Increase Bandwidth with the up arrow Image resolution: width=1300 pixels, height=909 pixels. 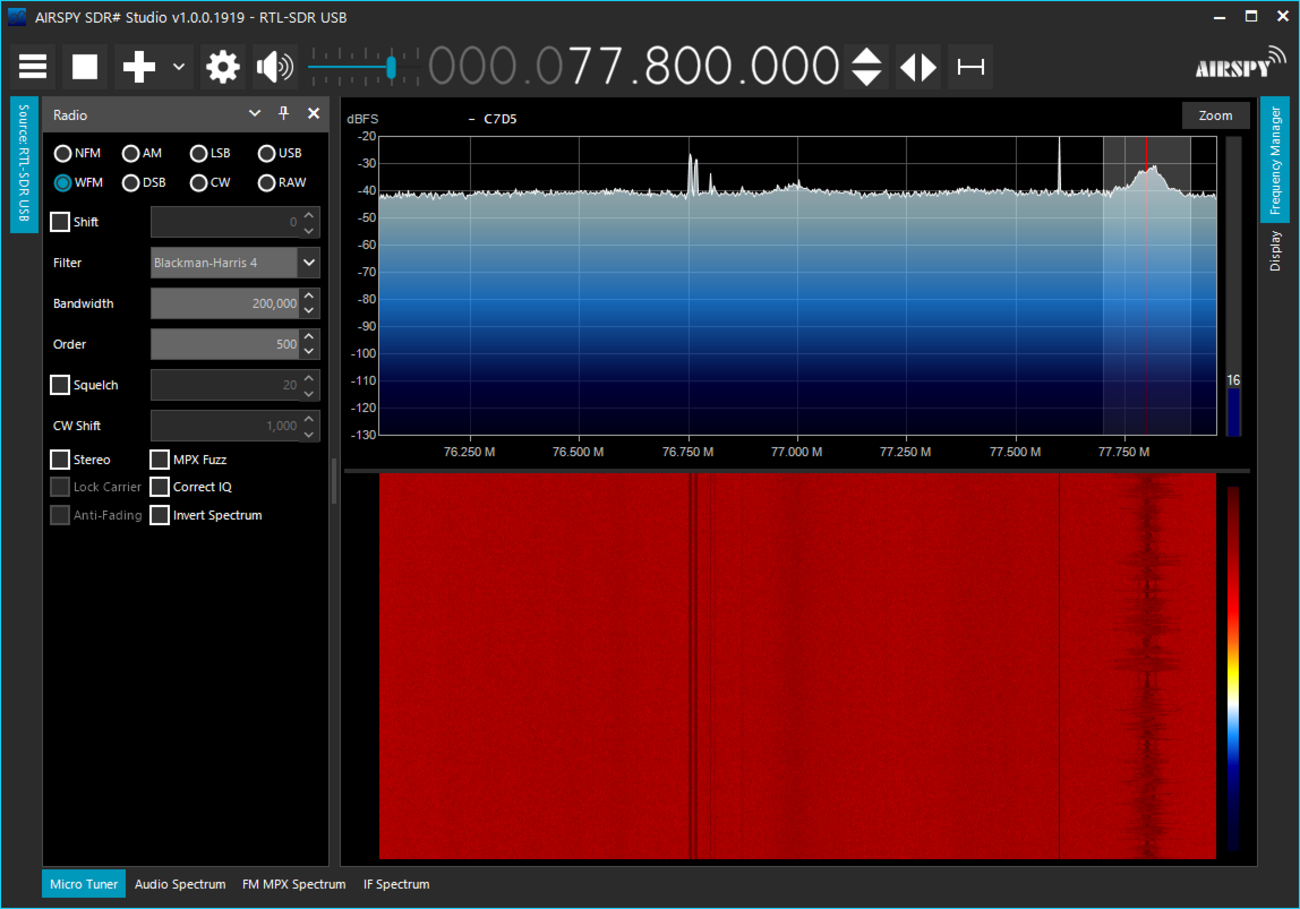tap(310, 296)
